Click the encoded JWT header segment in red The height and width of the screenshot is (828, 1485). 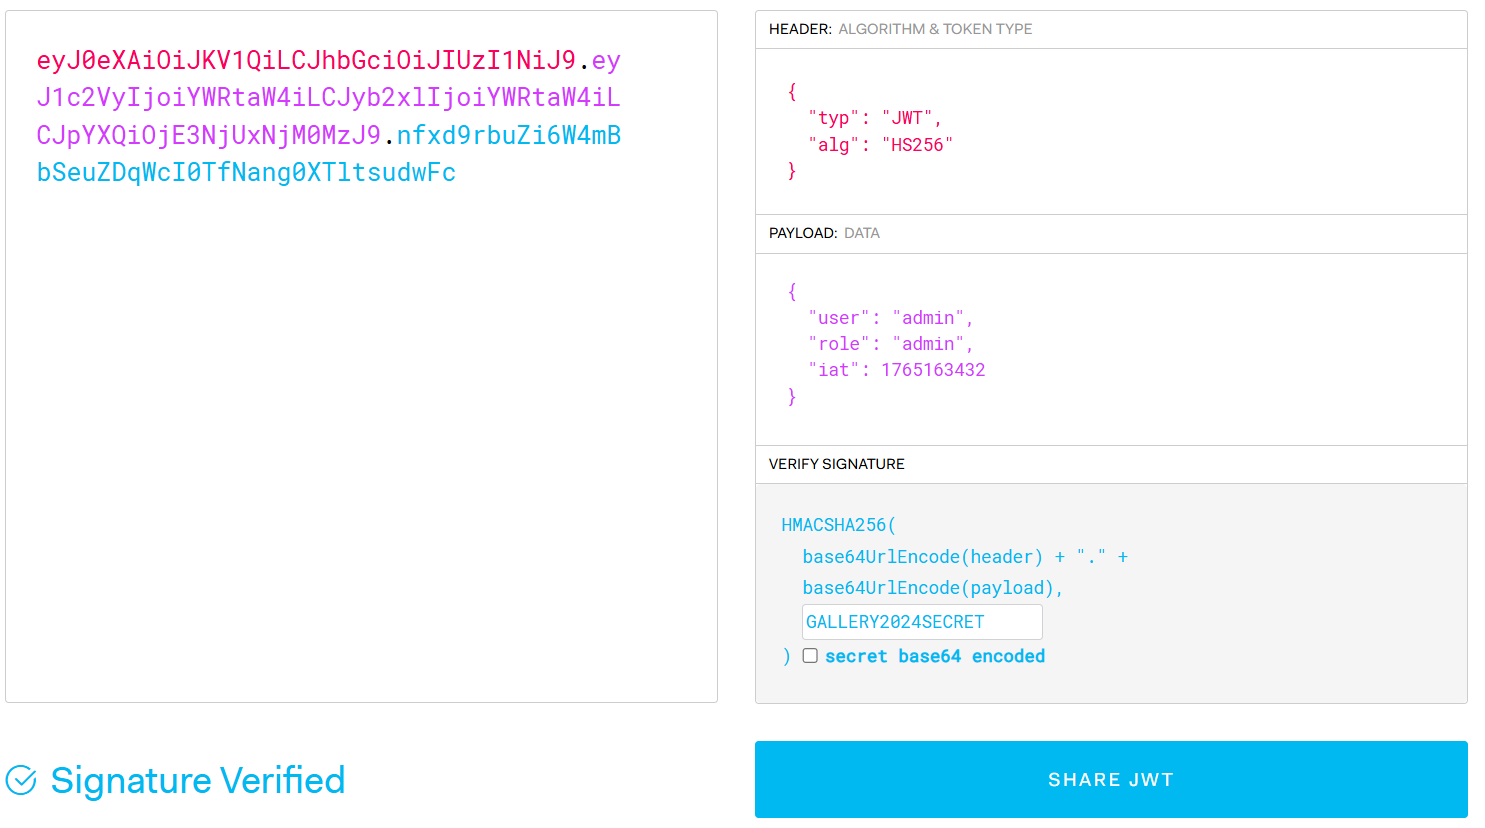306,61
